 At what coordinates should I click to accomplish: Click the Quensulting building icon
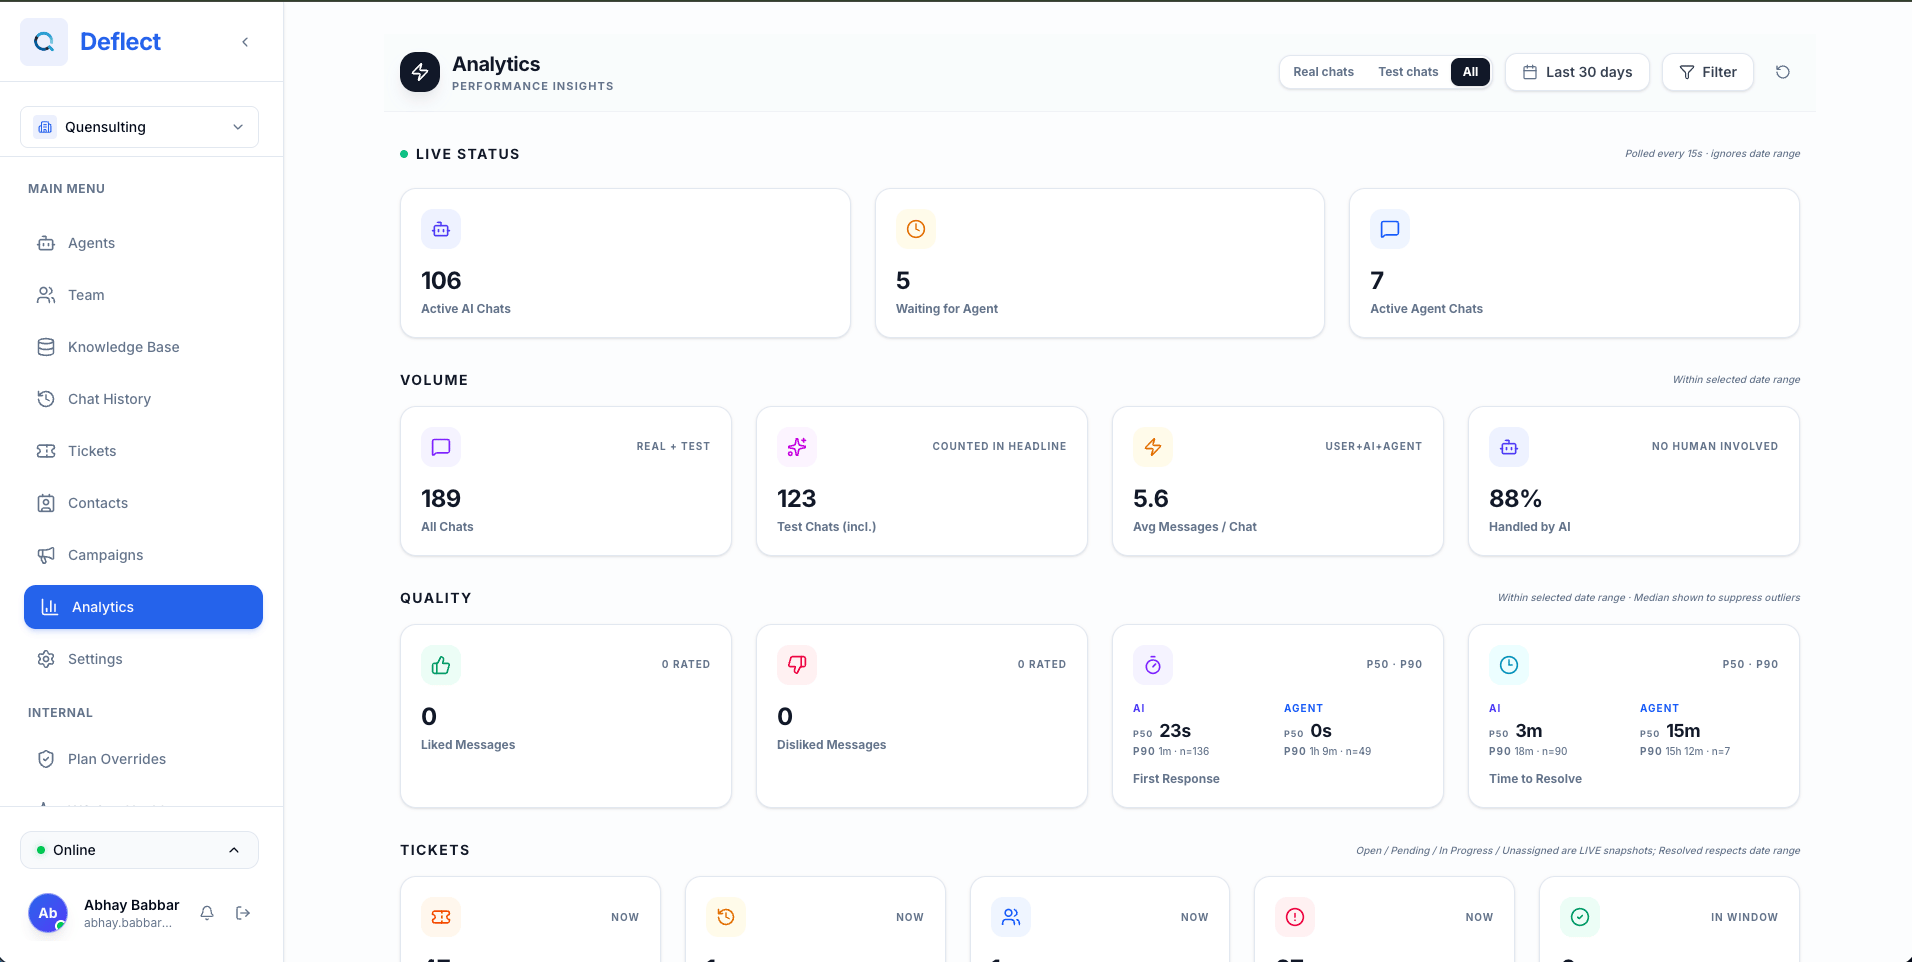click(44, 127)
